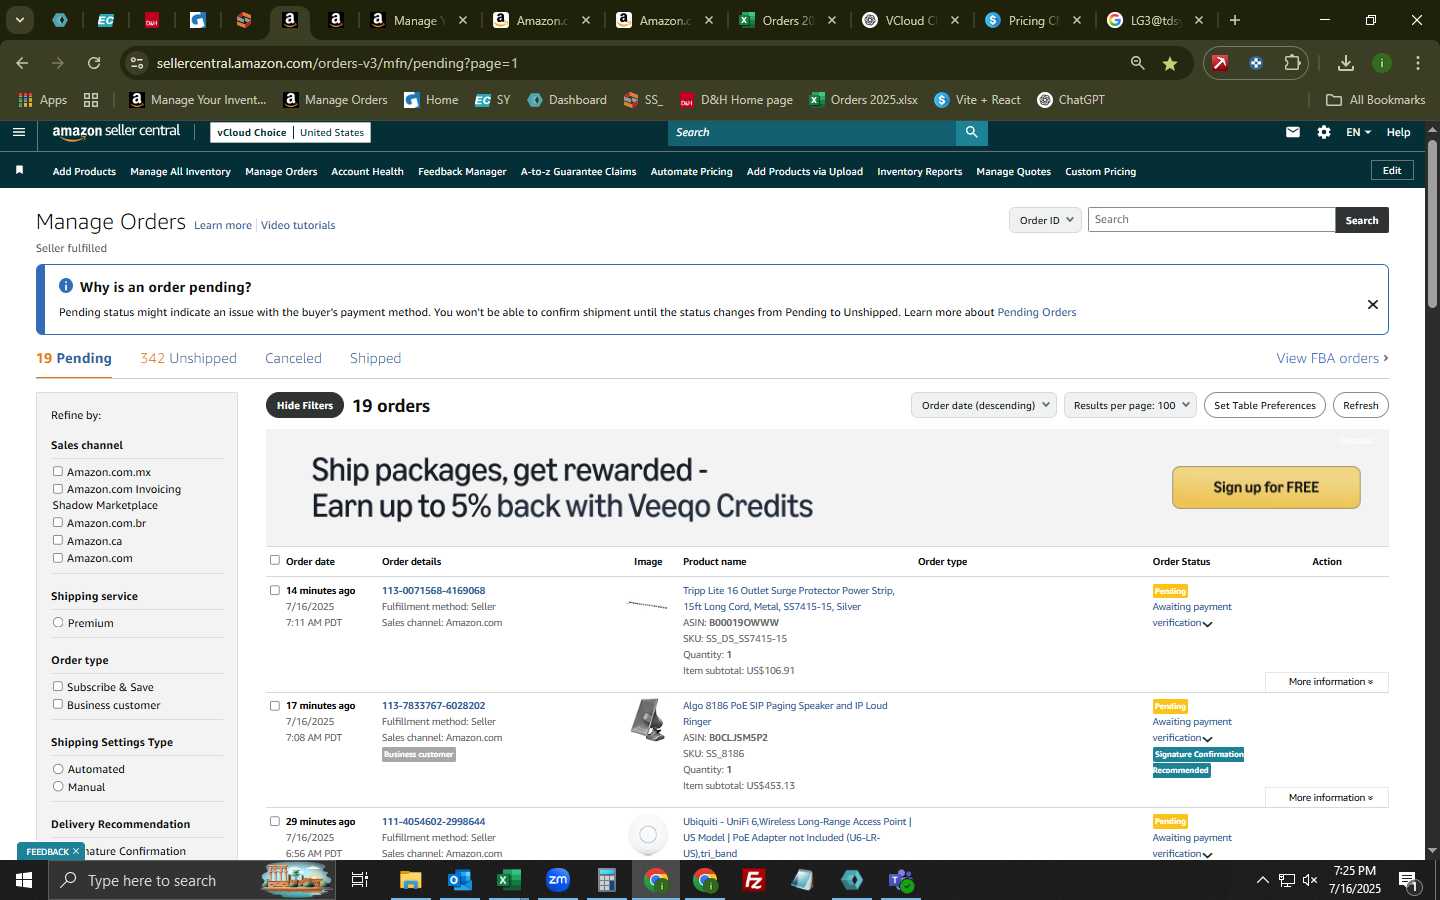Select the Manual shipping settings radio
The height and width of the screenshot is (900, 1440).
tap(58, 786)
